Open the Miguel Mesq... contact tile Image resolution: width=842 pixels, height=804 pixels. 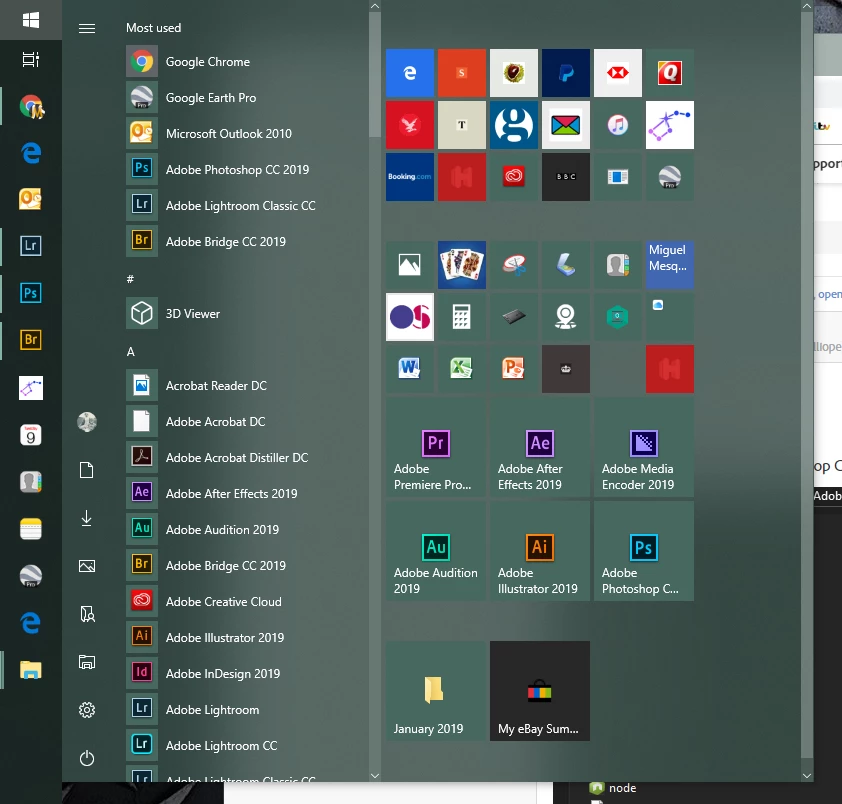(670, 265)
